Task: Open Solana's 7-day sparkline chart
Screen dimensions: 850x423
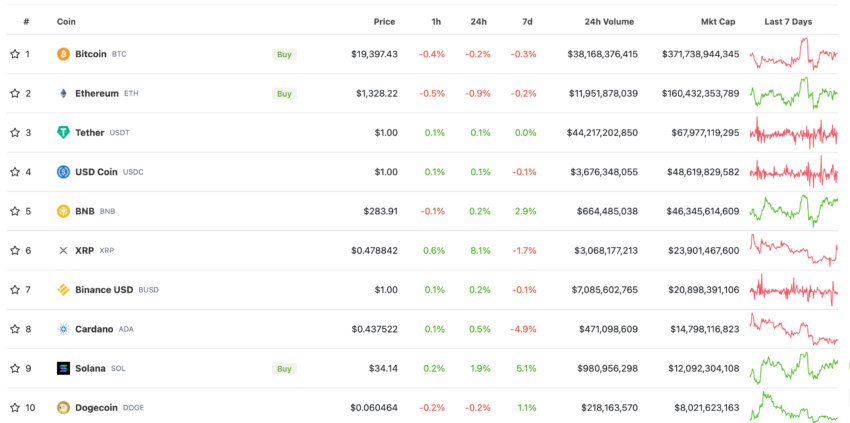Action: coord(794,368)
